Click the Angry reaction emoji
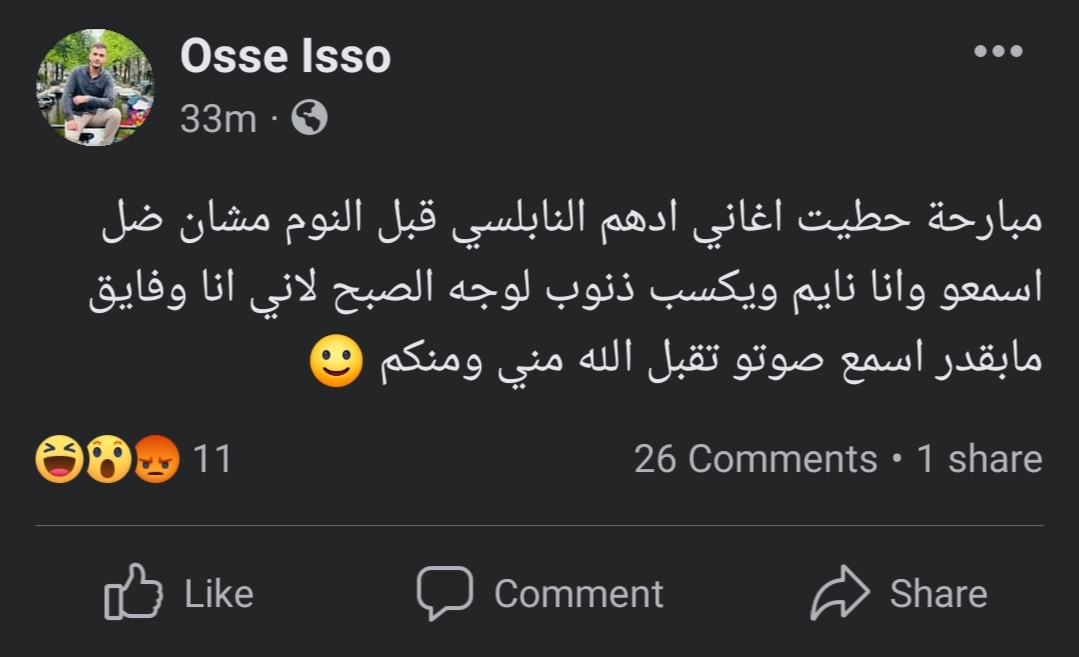 [x=156, y=460]
